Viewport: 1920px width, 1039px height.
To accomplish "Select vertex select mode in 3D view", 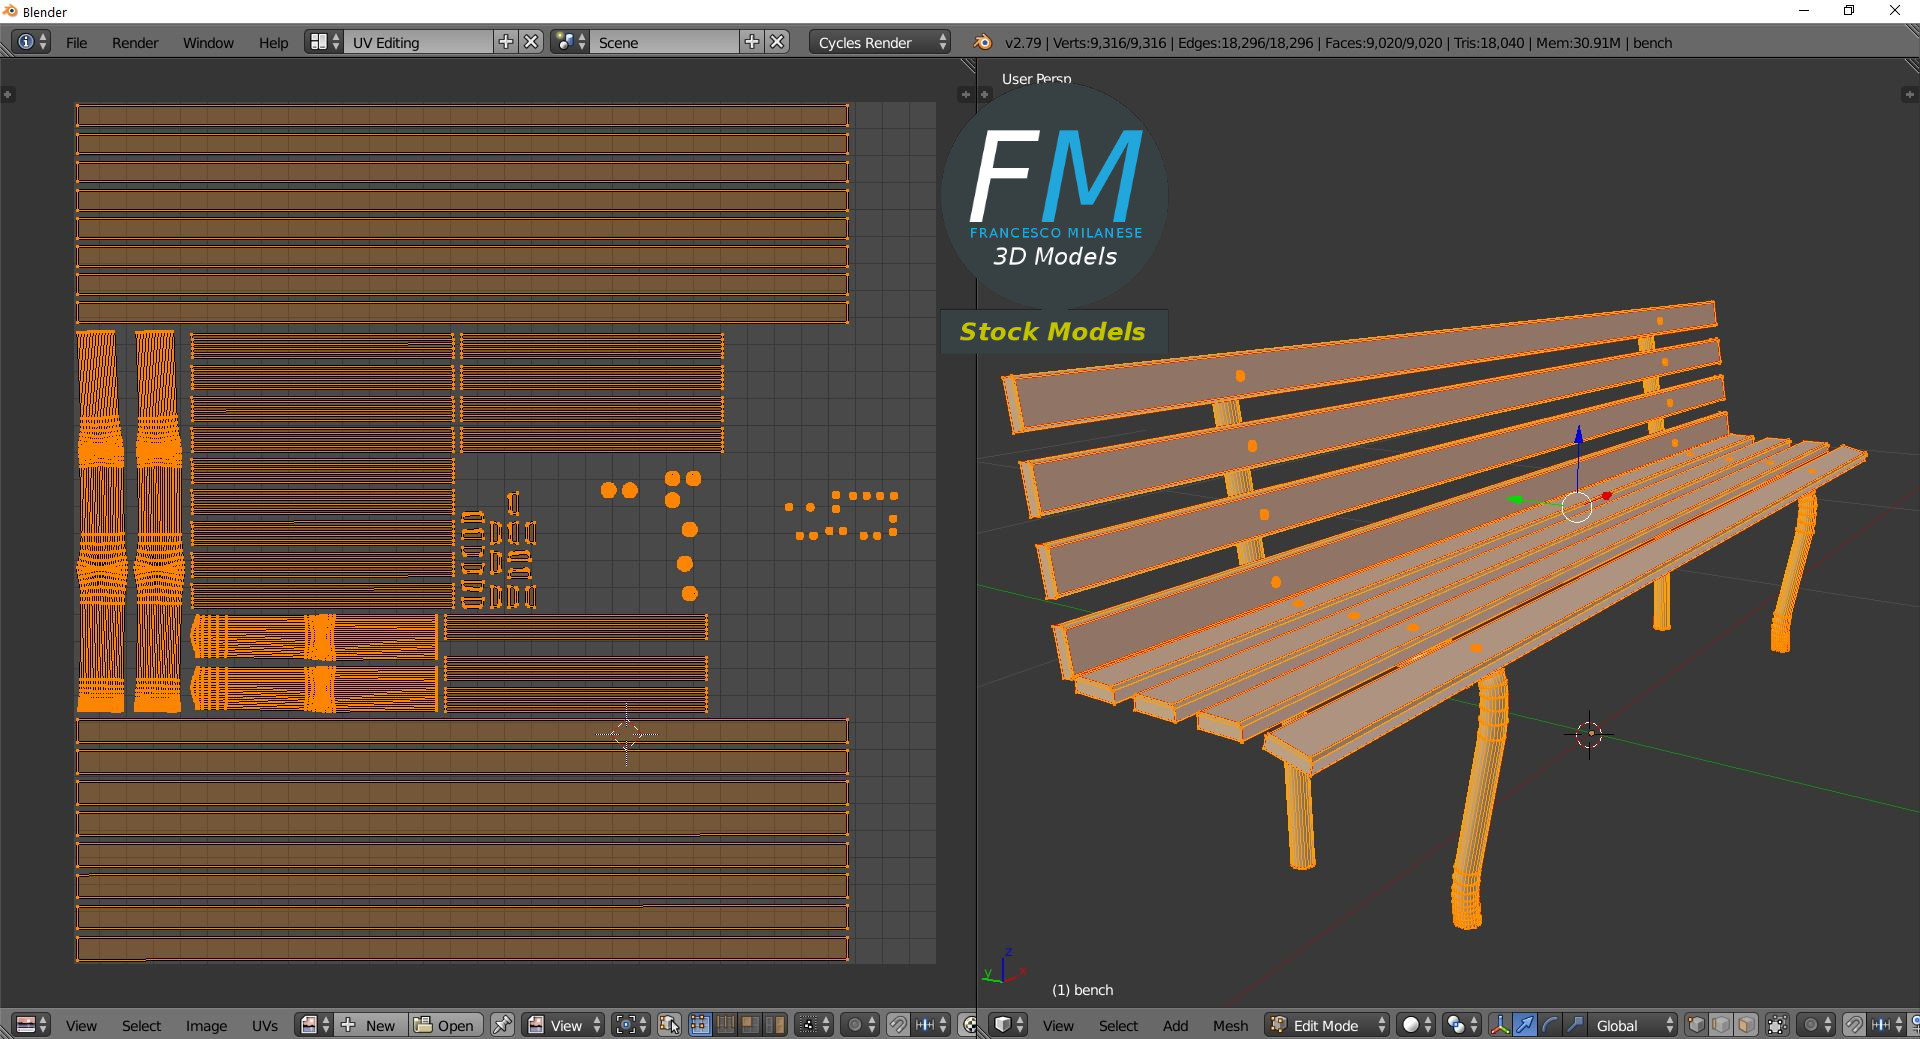I will (x=1696, y=1026).
